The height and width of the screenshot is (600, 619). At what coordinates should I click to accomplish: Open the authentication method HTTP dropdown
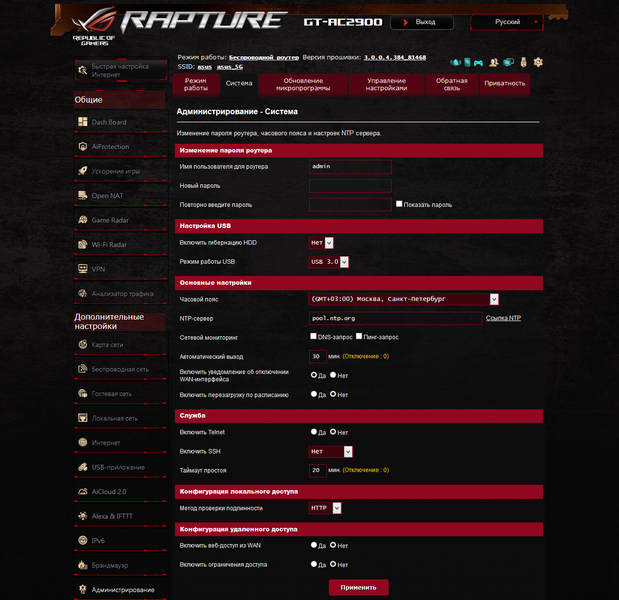[325, 508]
